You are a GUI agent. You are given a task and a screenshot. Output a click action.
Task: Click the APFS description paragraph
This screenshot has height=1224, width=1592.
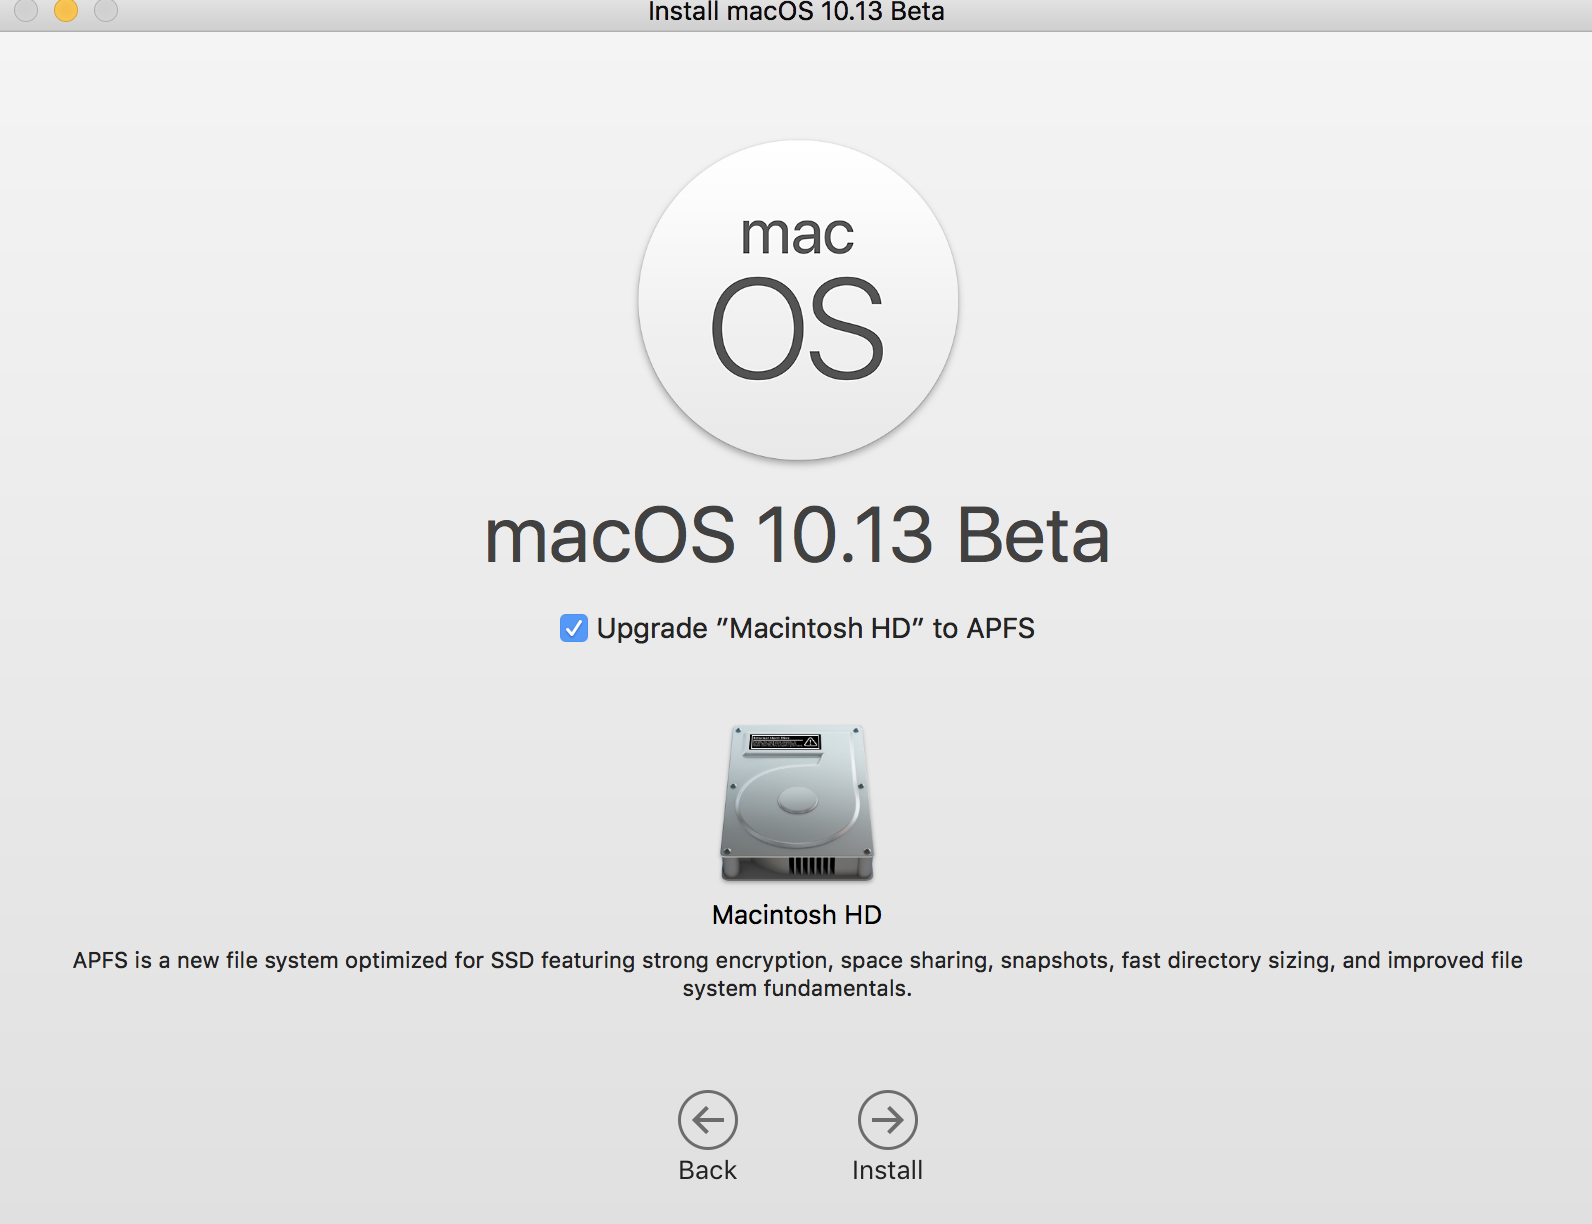[x=797, y=974]
